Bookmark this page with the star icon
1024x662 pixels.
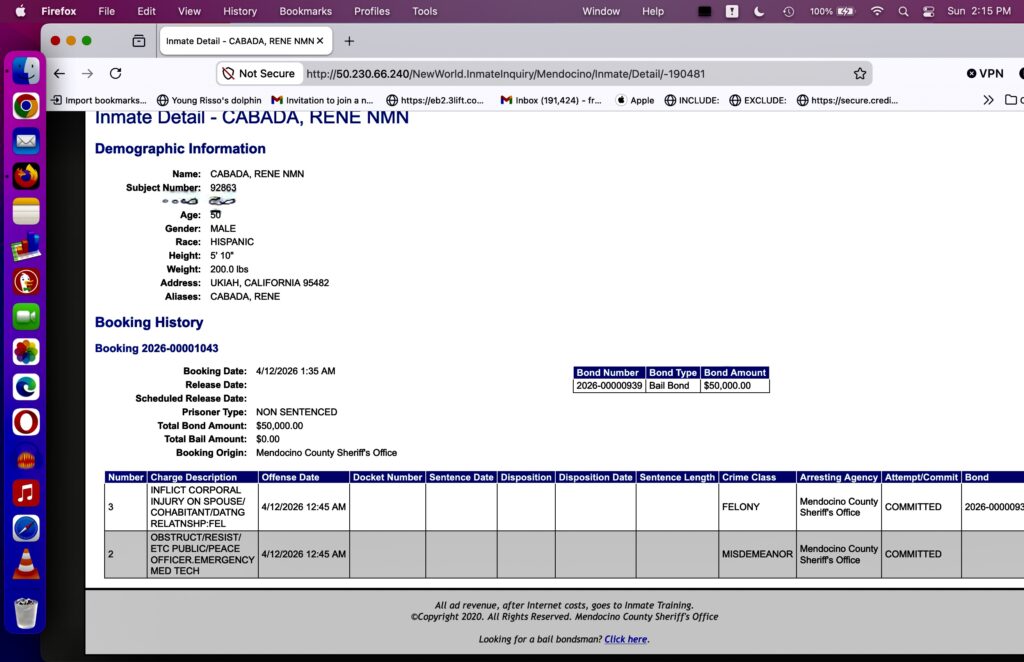pyautogui.click(x=859, y=74)
